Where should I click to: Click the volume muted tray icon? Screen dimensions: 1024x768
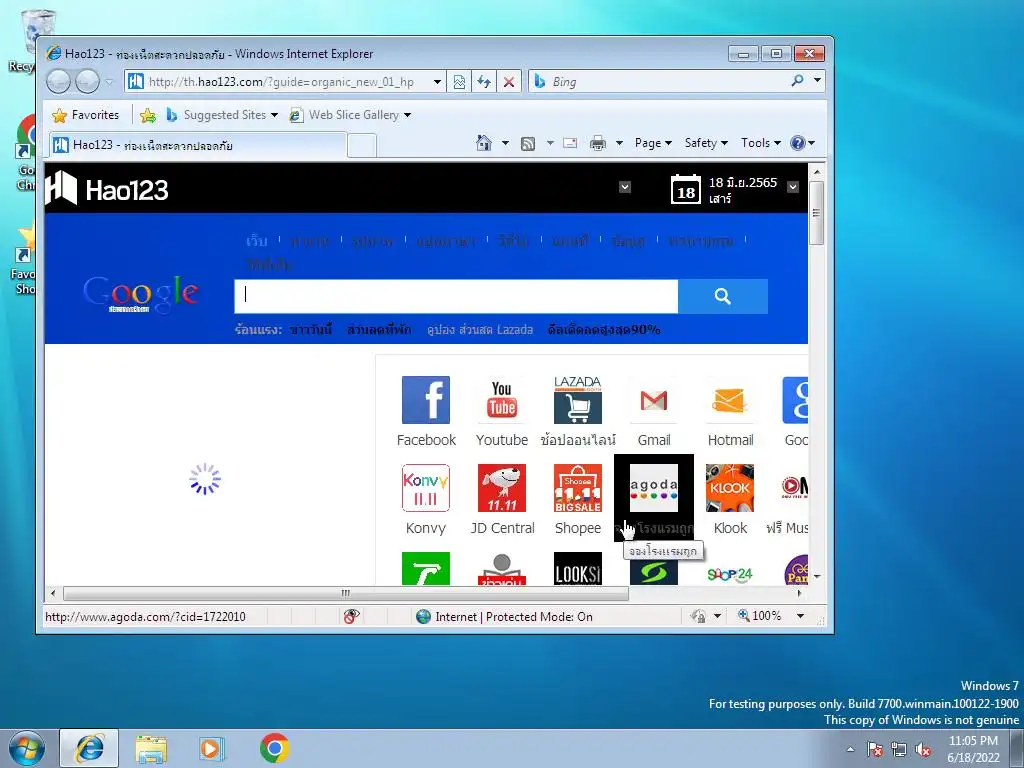pos(923,750)
